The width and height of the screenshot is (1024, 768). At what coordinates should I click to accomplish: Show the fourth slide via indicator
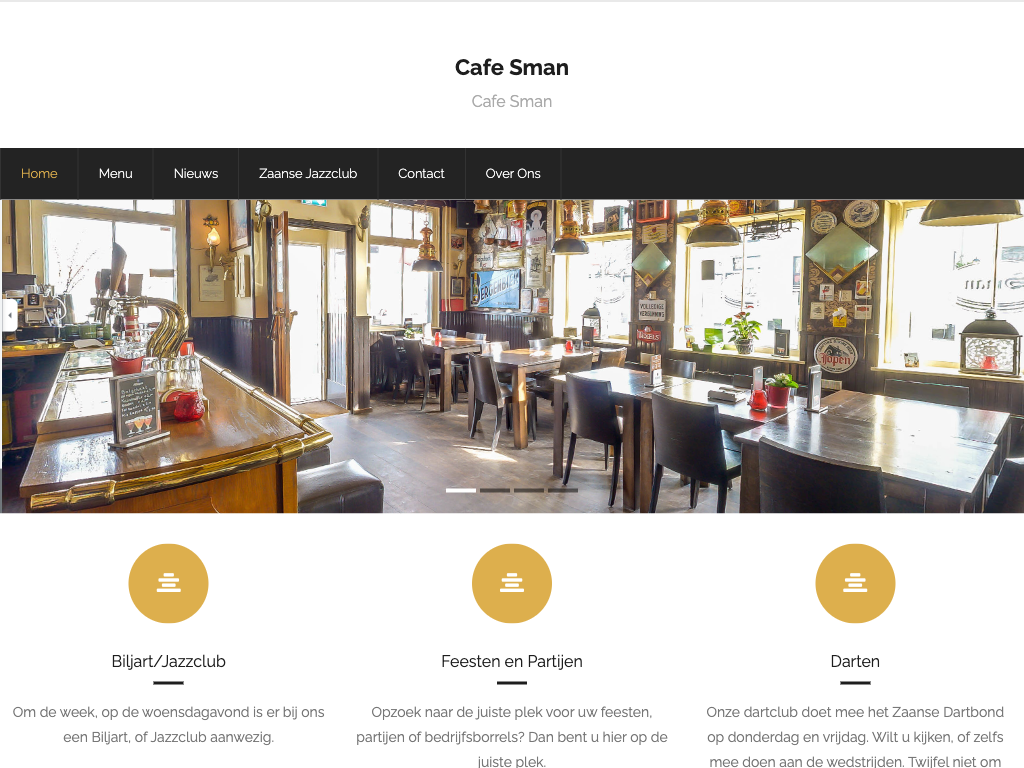563,490
